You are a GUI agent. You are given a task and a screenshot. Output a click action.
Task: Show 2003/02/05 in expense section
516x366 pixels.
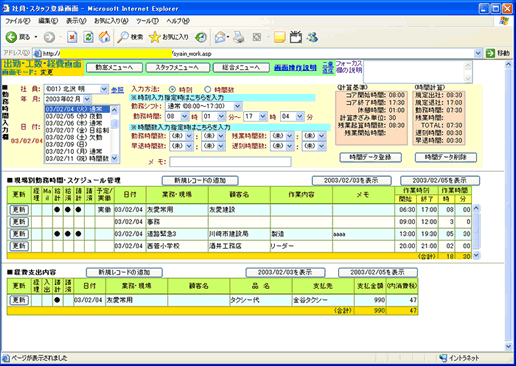click(378, 272)
